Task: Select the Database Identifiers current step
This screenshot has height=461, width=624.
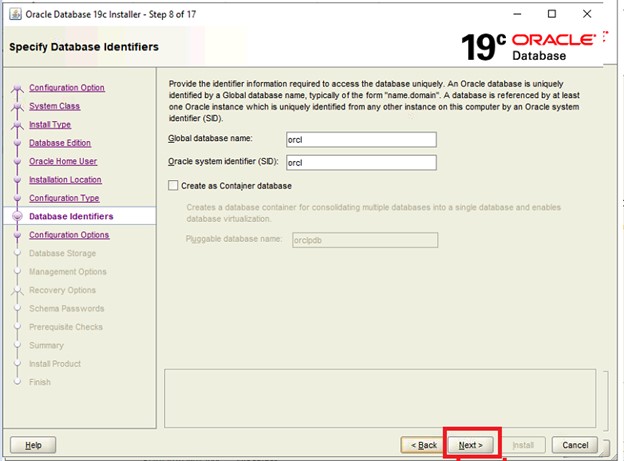Action: click(71, 216)
